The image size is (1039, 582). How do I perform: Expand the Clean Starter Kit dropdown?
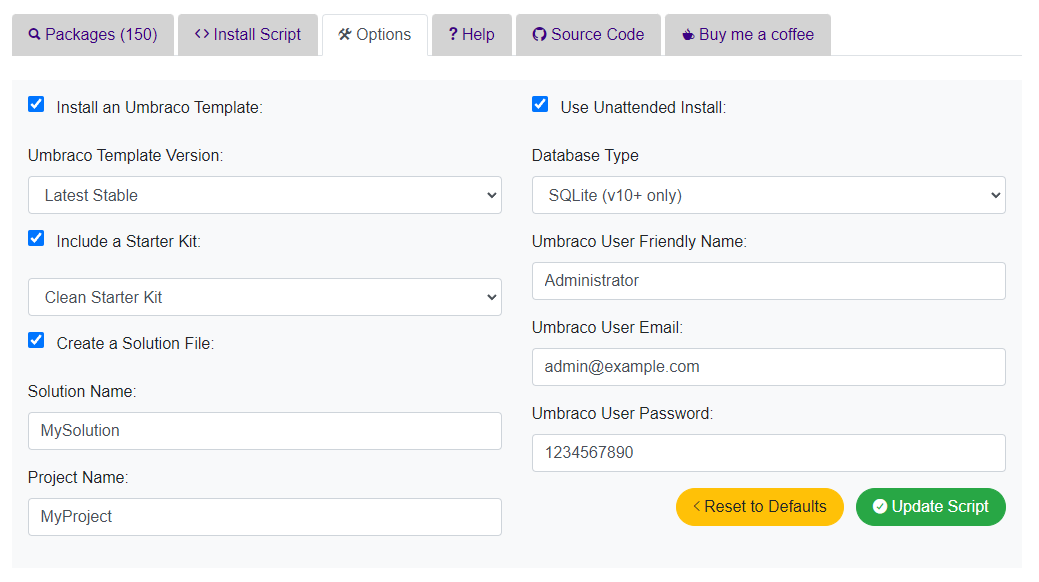265,297
